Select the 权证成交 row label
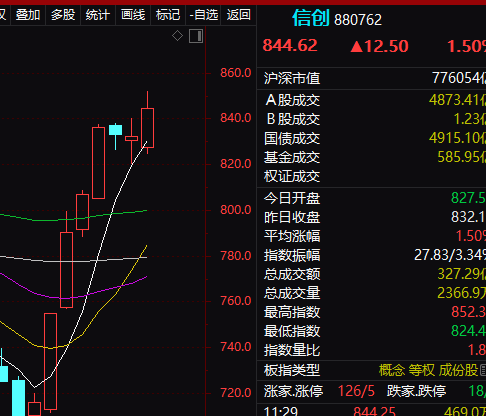The height and width of the screenshot is (416, 486). coord(292,176)
